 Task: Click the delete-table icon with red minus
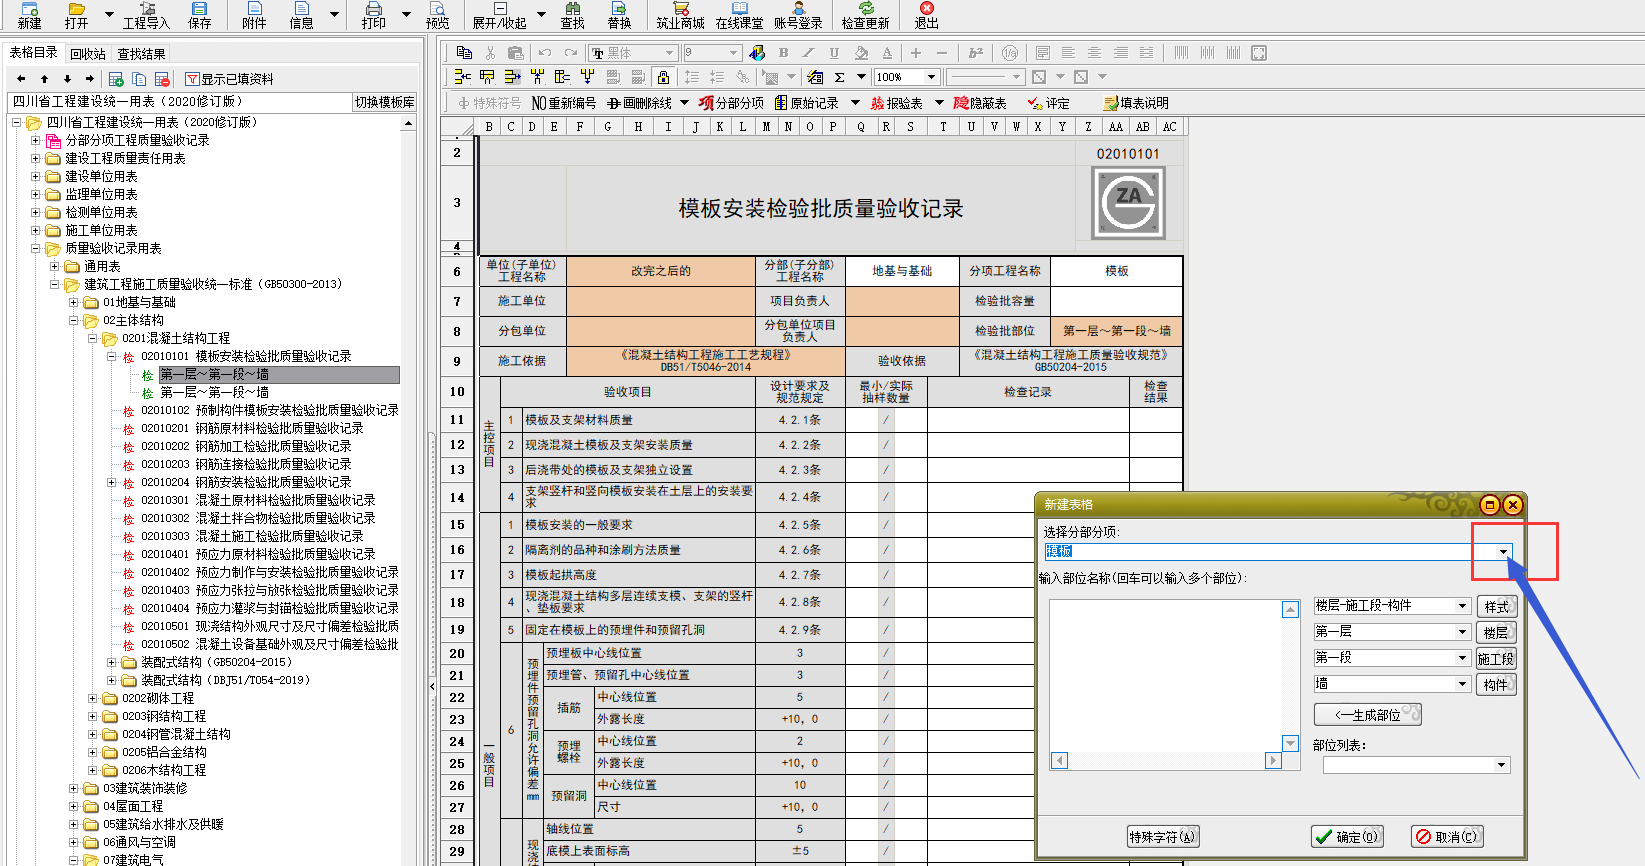(163, 79)
